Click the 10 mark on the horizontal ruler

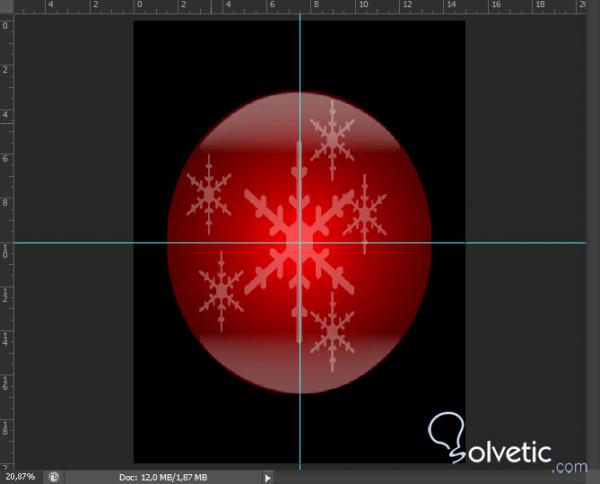pos(364,5)
